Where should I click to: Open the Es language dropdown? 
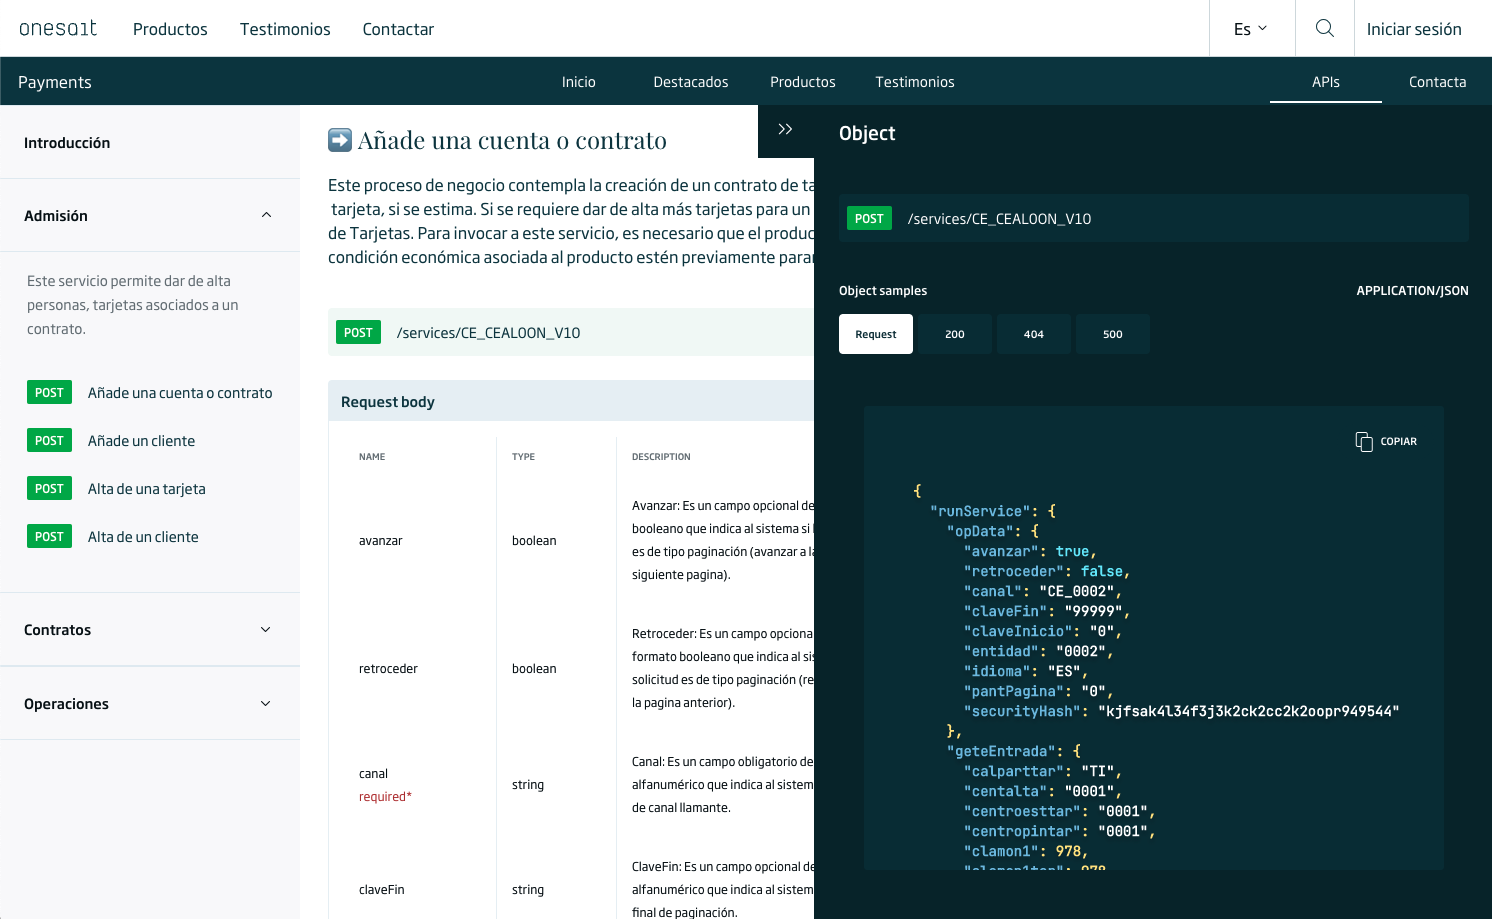(x=1251, y=29)
